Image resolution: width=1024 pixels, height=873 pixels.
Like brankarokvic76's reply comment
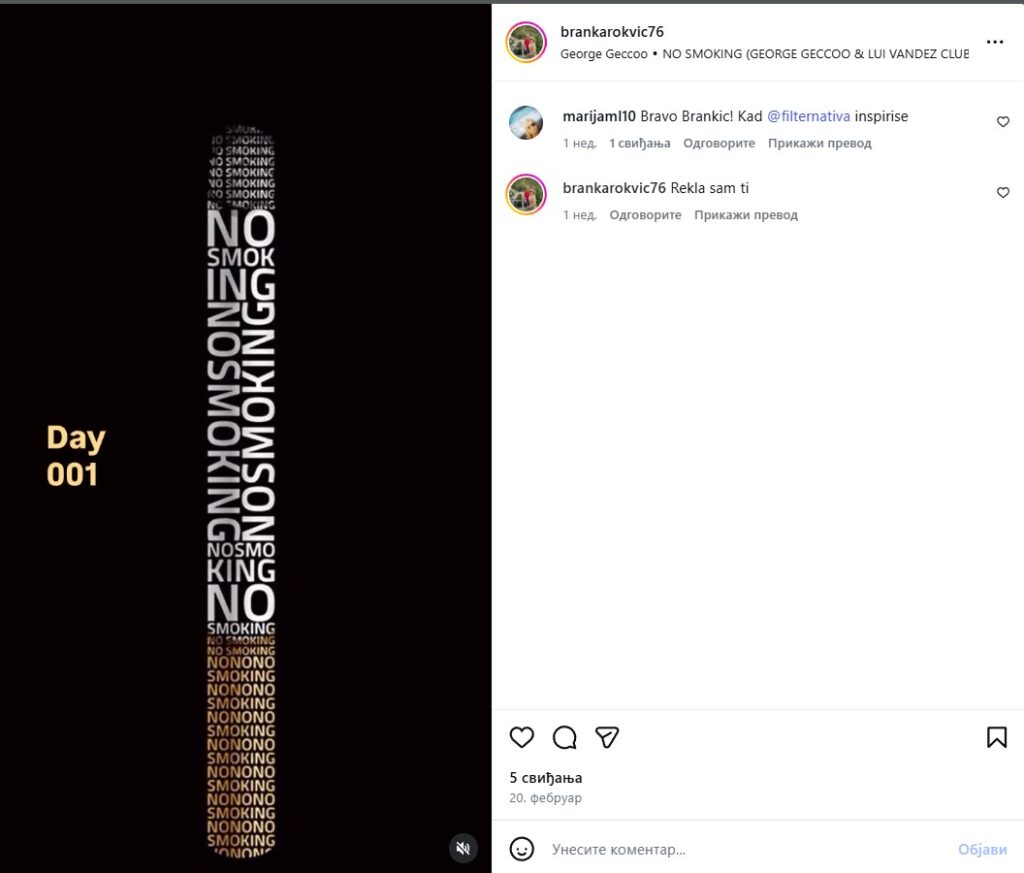[x=1003, y=193]
